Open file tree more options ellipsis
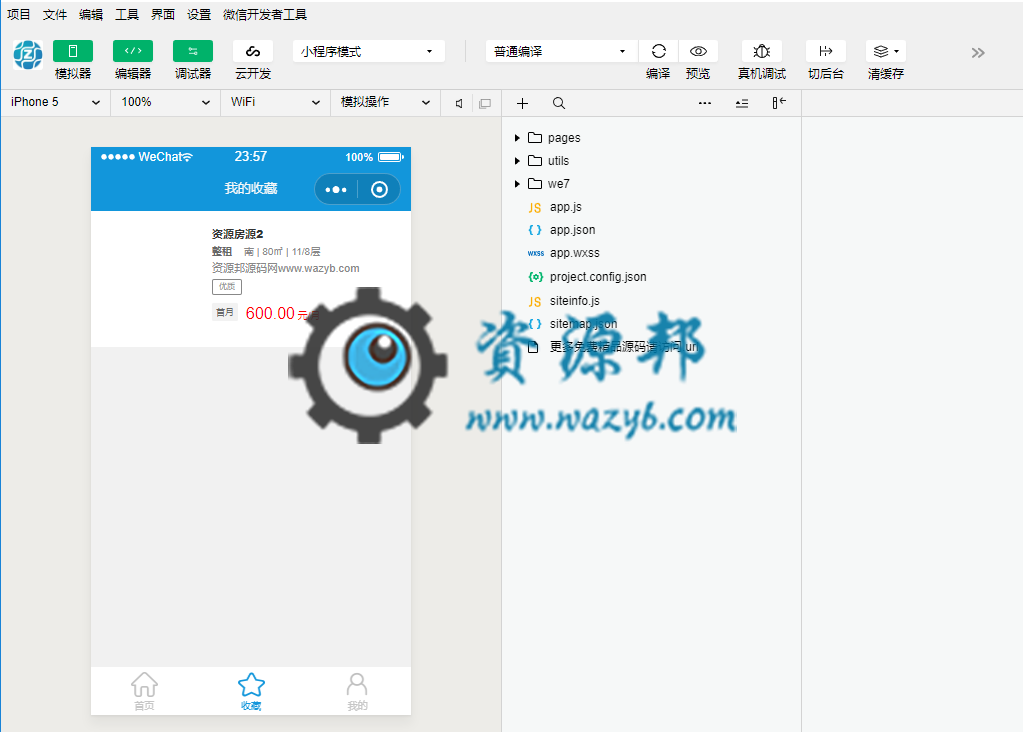 (x=705, y=103)
